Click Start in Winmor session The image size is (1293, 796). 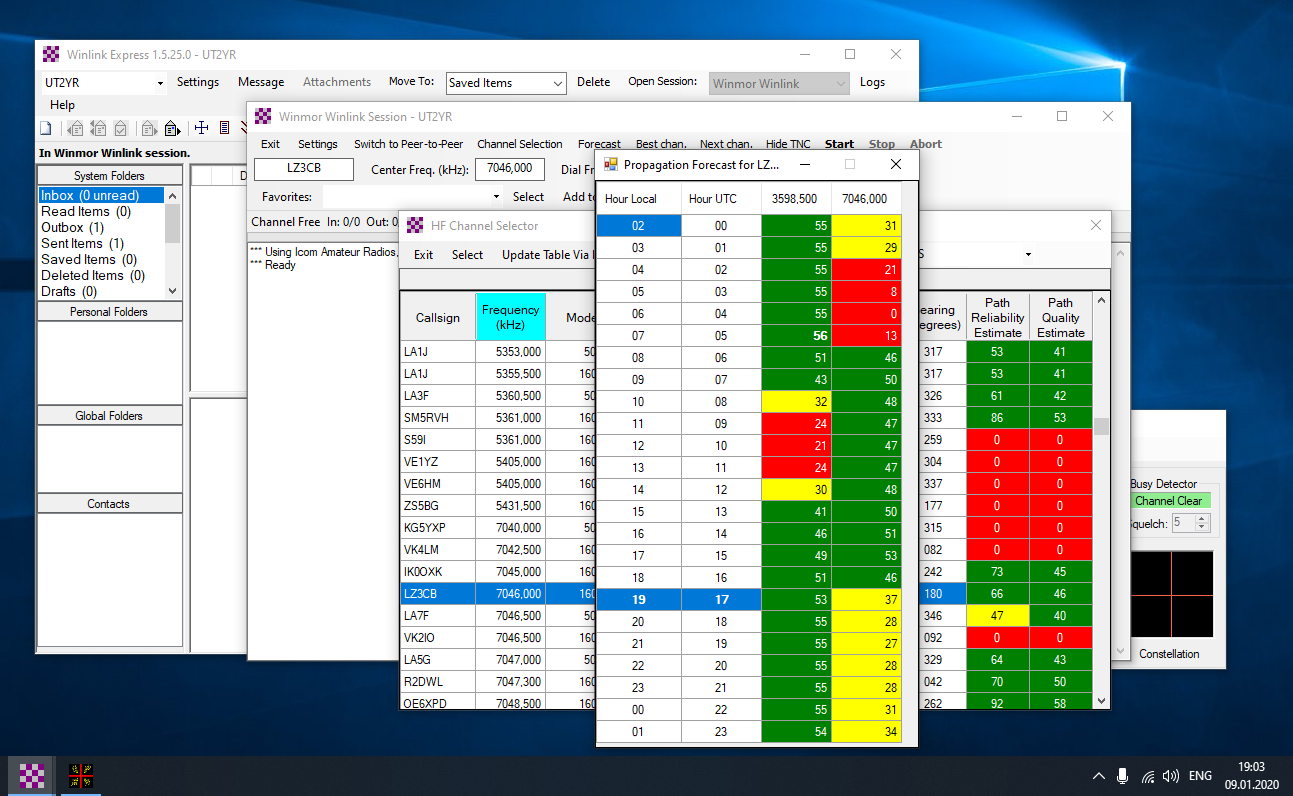839,144
